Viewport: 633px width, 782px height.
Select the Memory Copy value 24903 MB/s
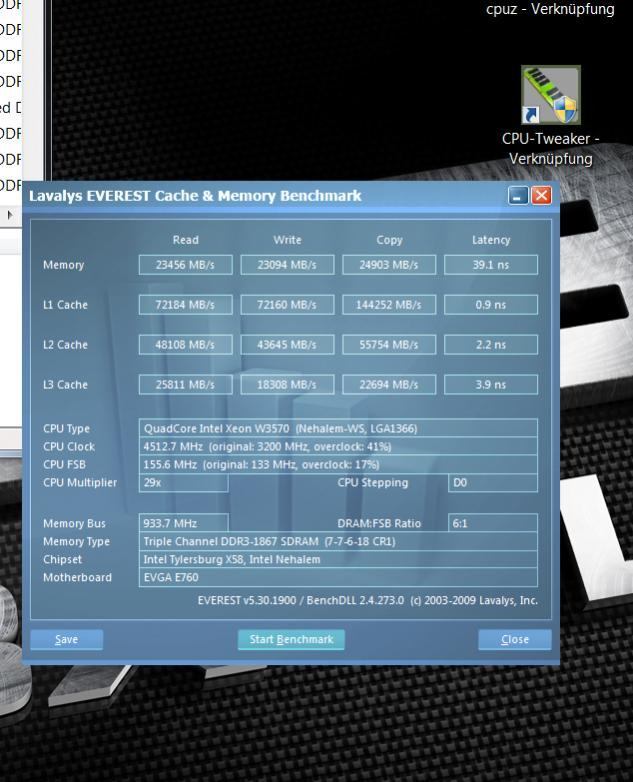coord(389,265)
